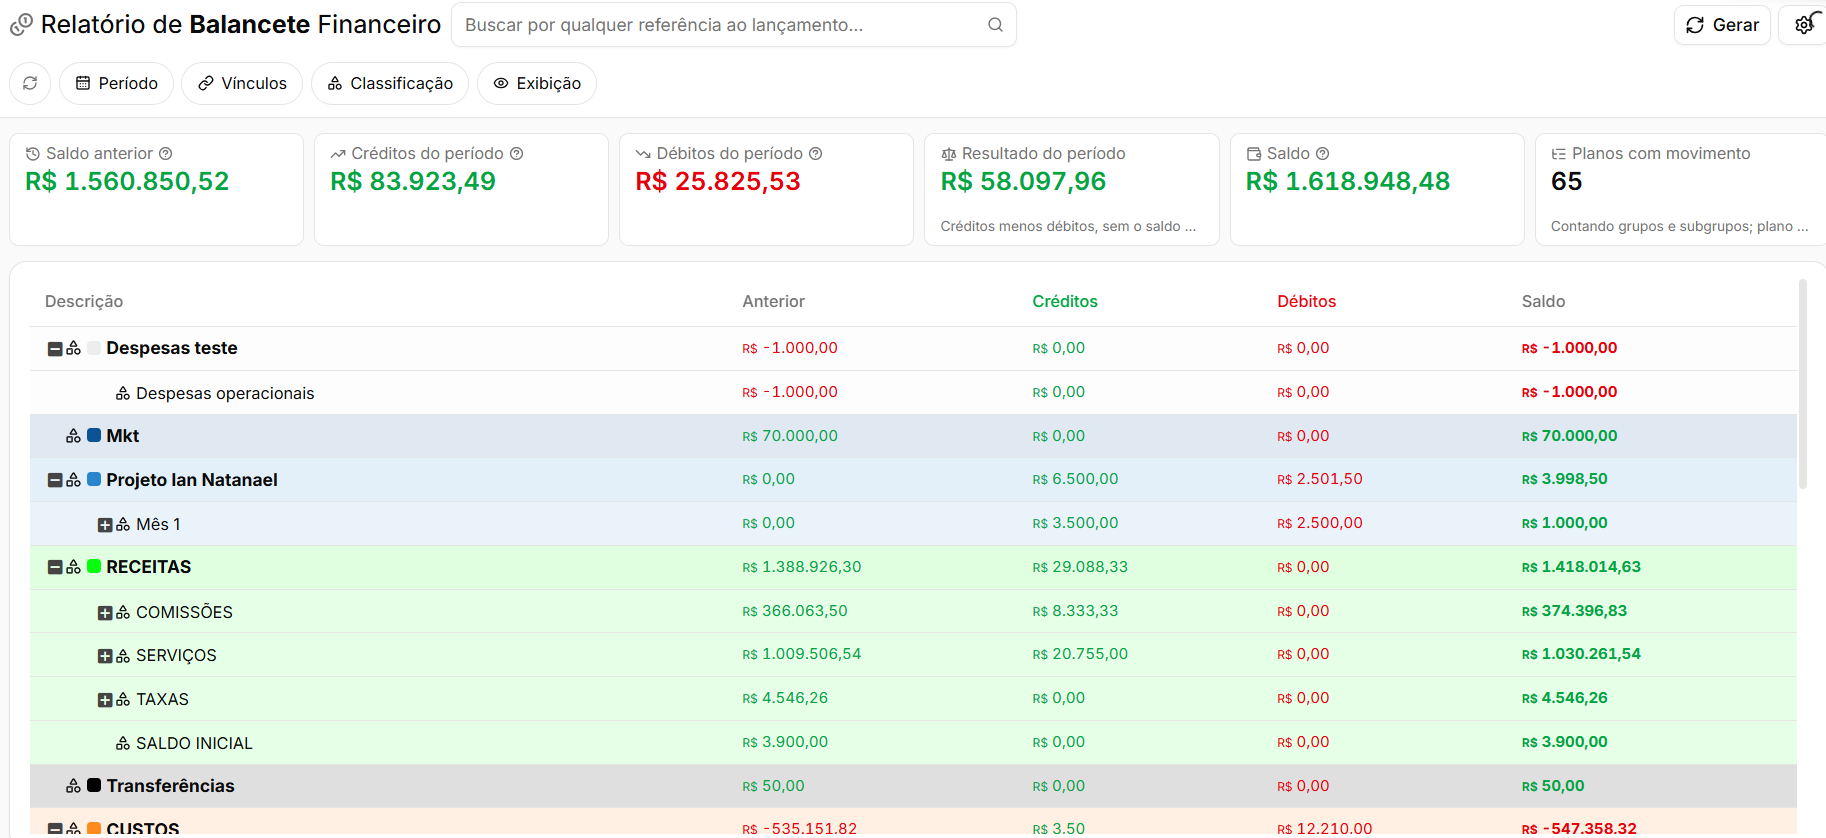Click the refresh icon beside Período
The image size is (1826, 838).
30,83
